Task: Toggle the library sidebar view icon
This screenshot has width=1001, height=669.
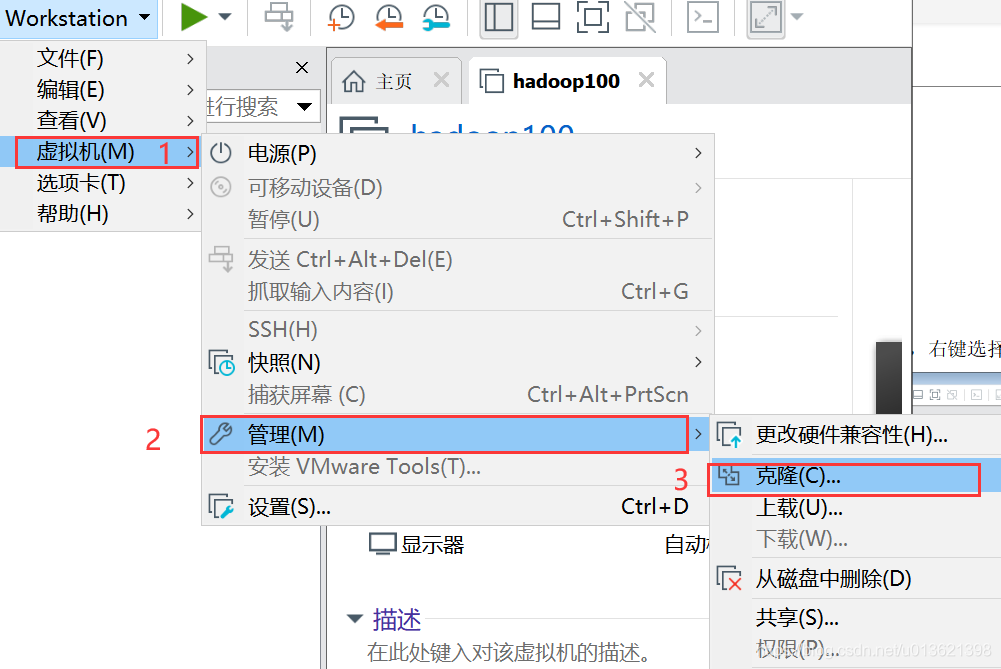Action: (499, 17)
